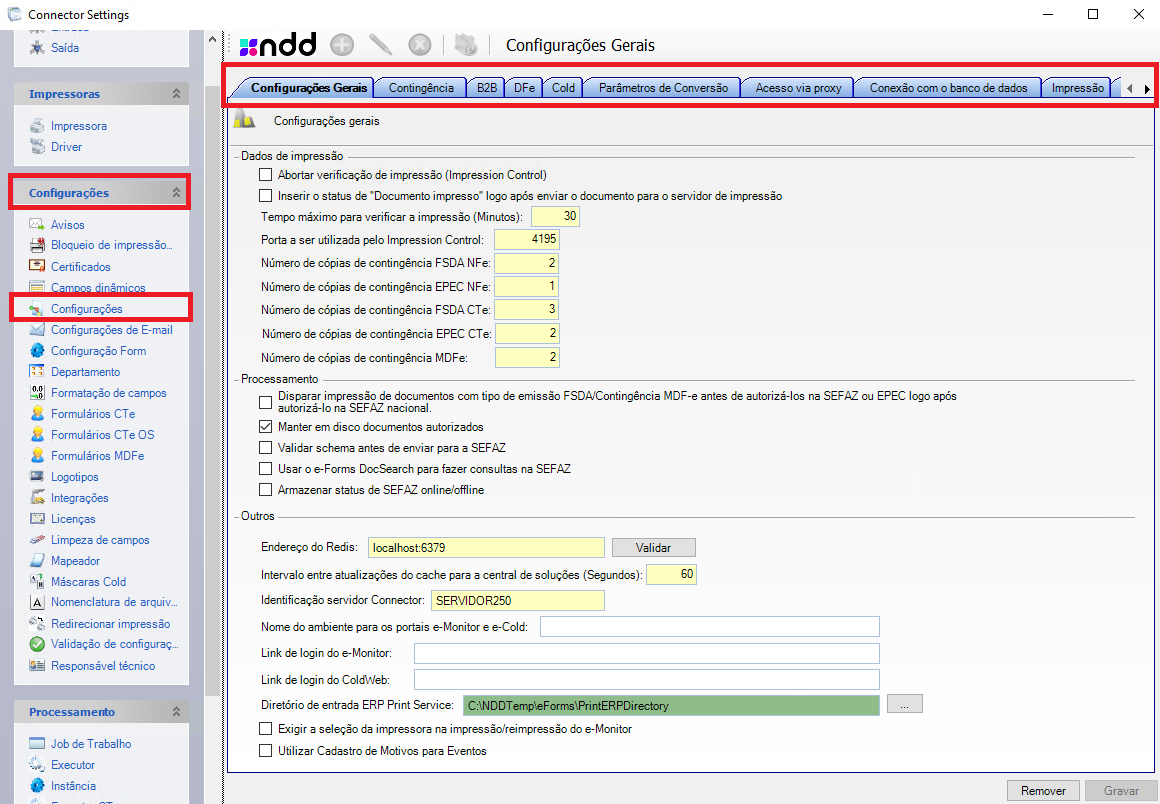The width and height of the screenshot is (1160, 804).
Task: Enable Abortar verificação de impressão checkbox
Action: click(x=265, y=175)
